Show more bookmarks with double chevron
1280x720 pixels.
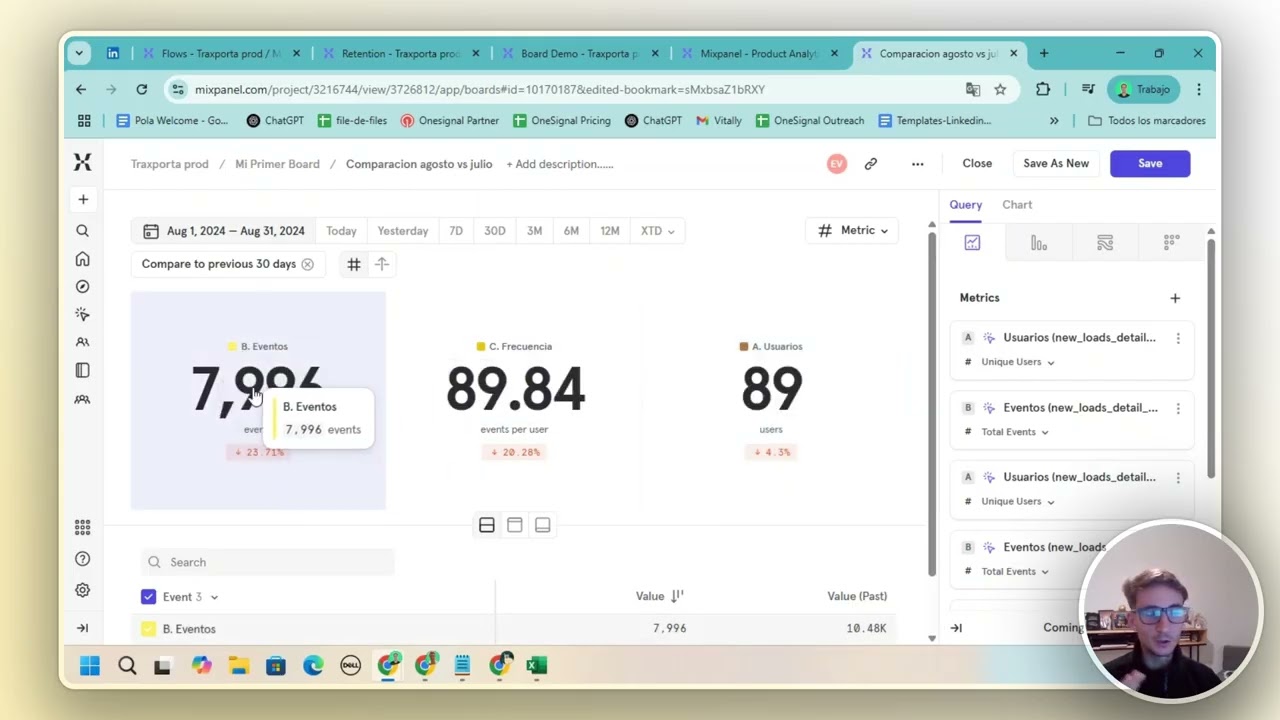[1054, 121]
